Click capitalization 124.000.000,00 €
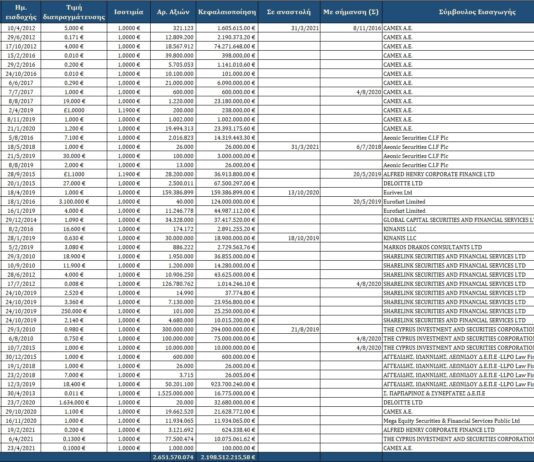534x462 pixels. [x=233, y=202]
